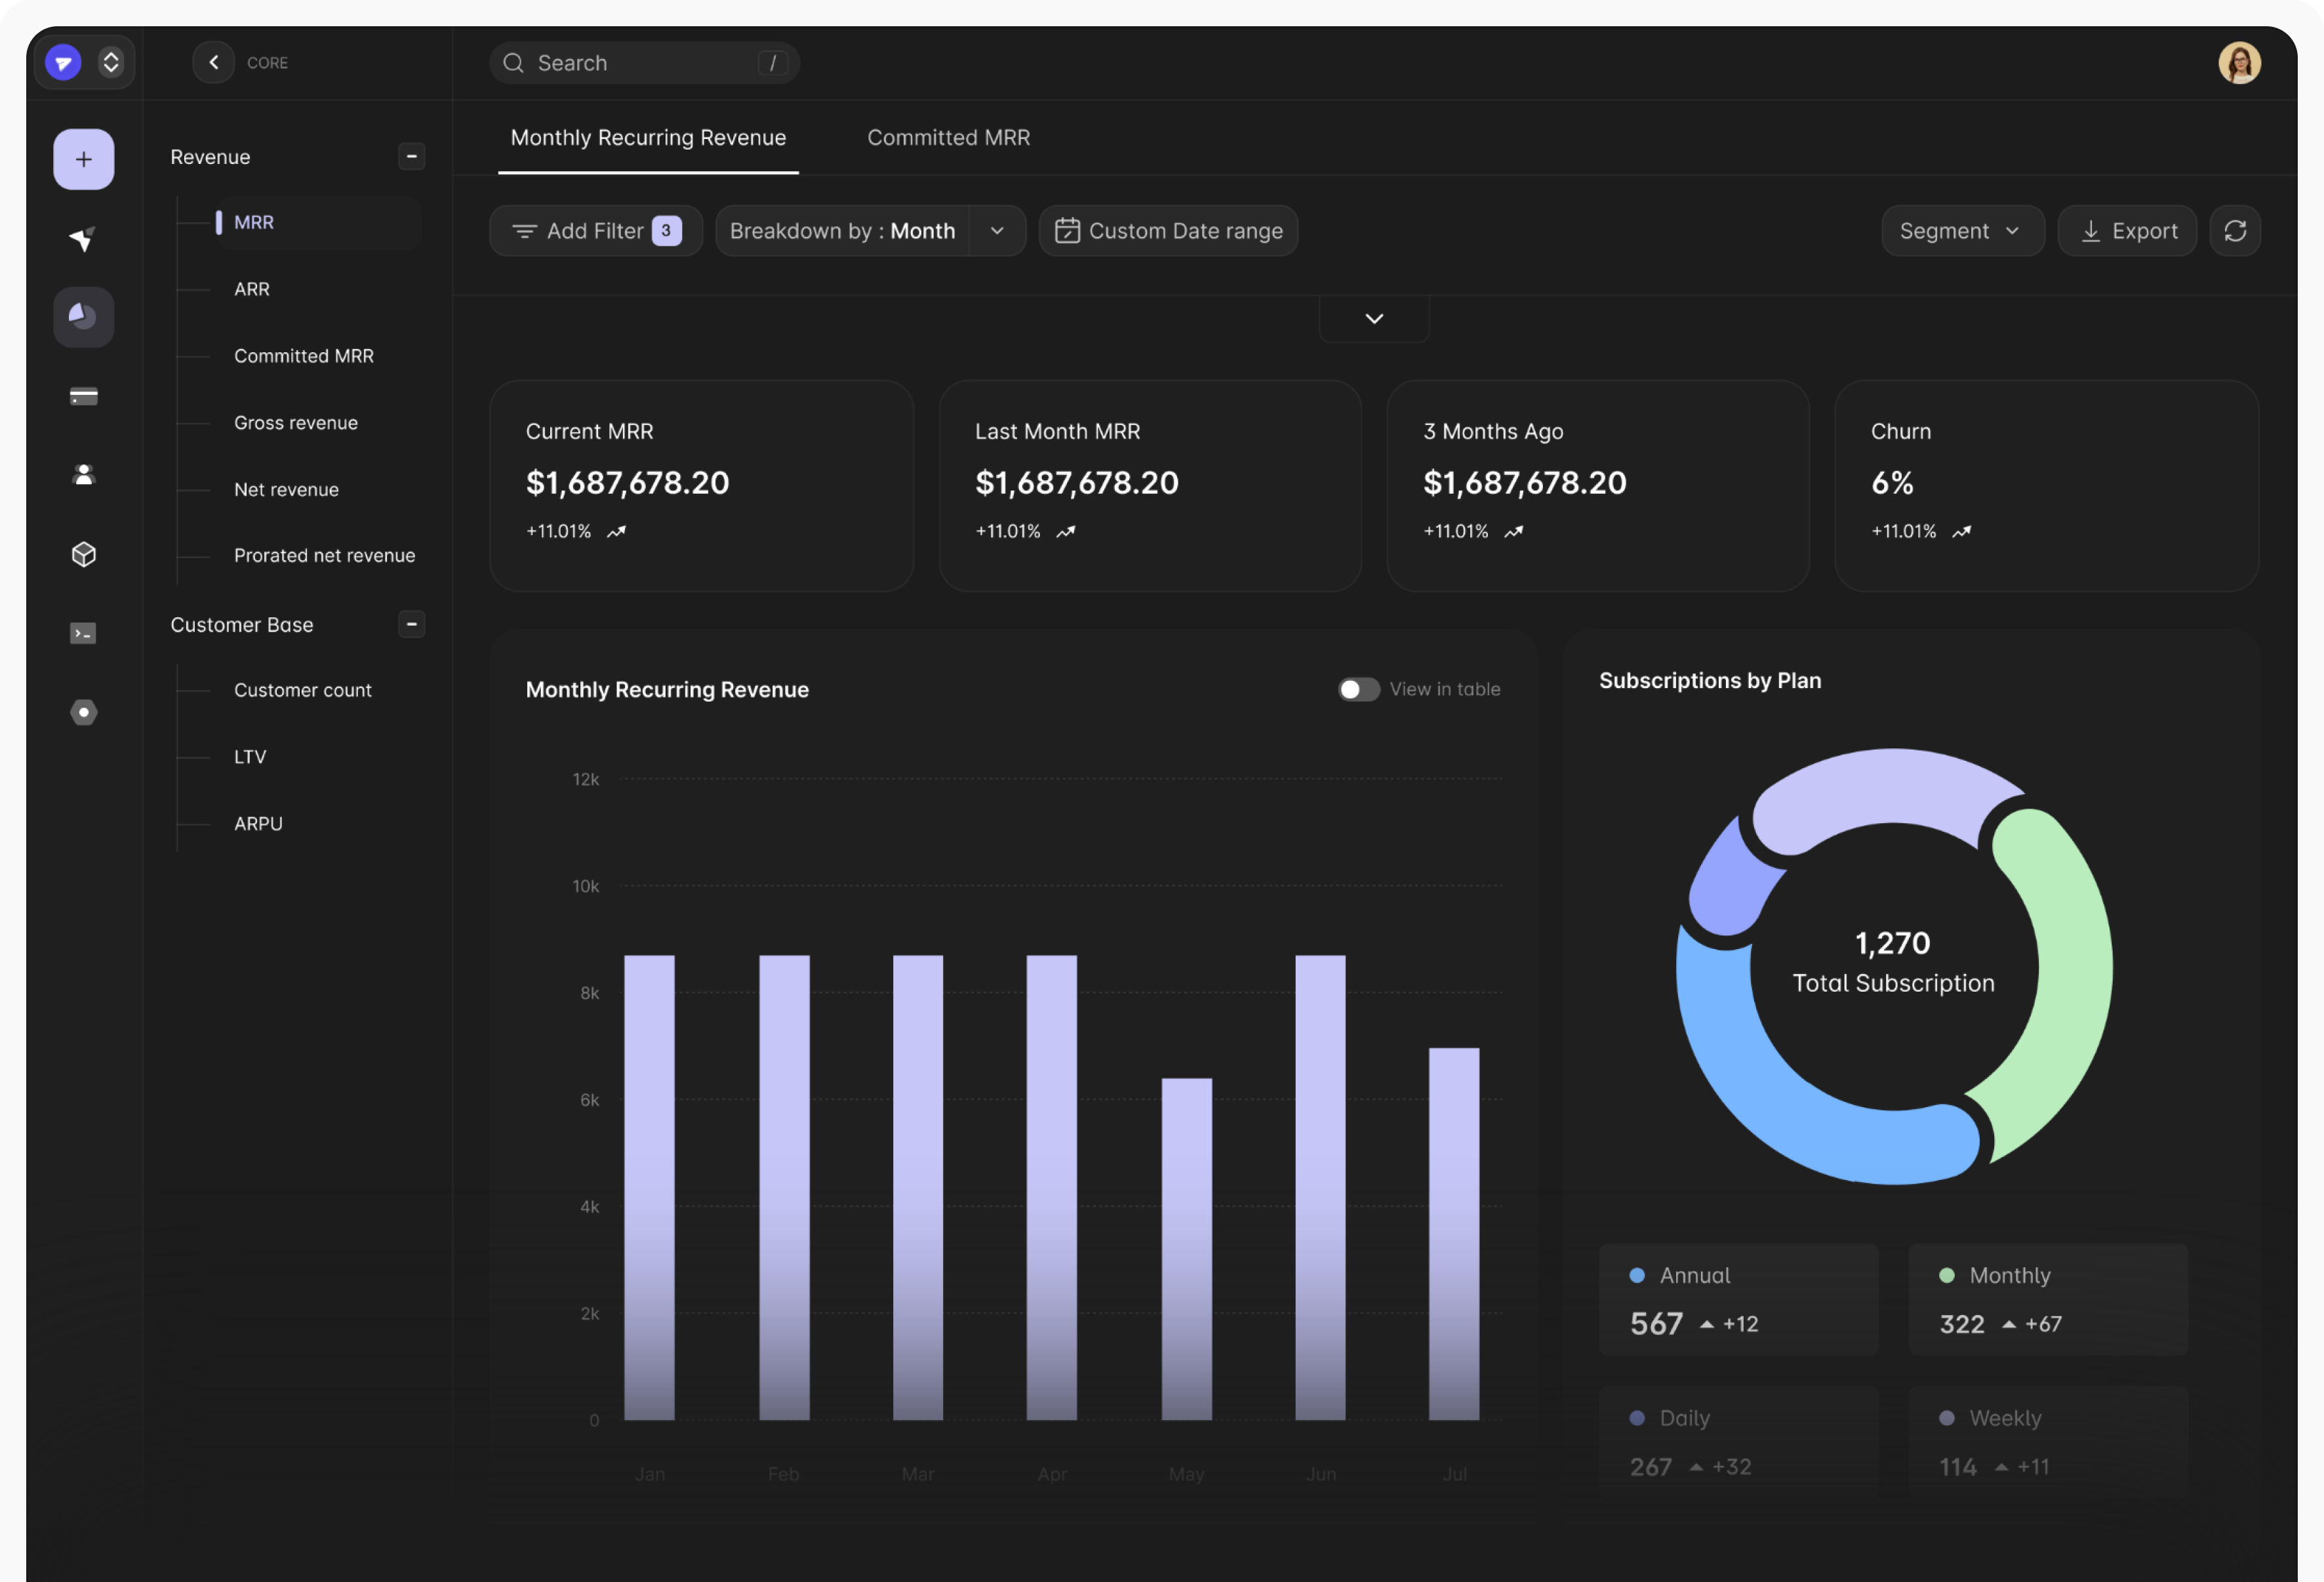Collapse the Customer Base section
Screen dimensions: 2324x1582
pyautogui.click(x=411, y=624)
